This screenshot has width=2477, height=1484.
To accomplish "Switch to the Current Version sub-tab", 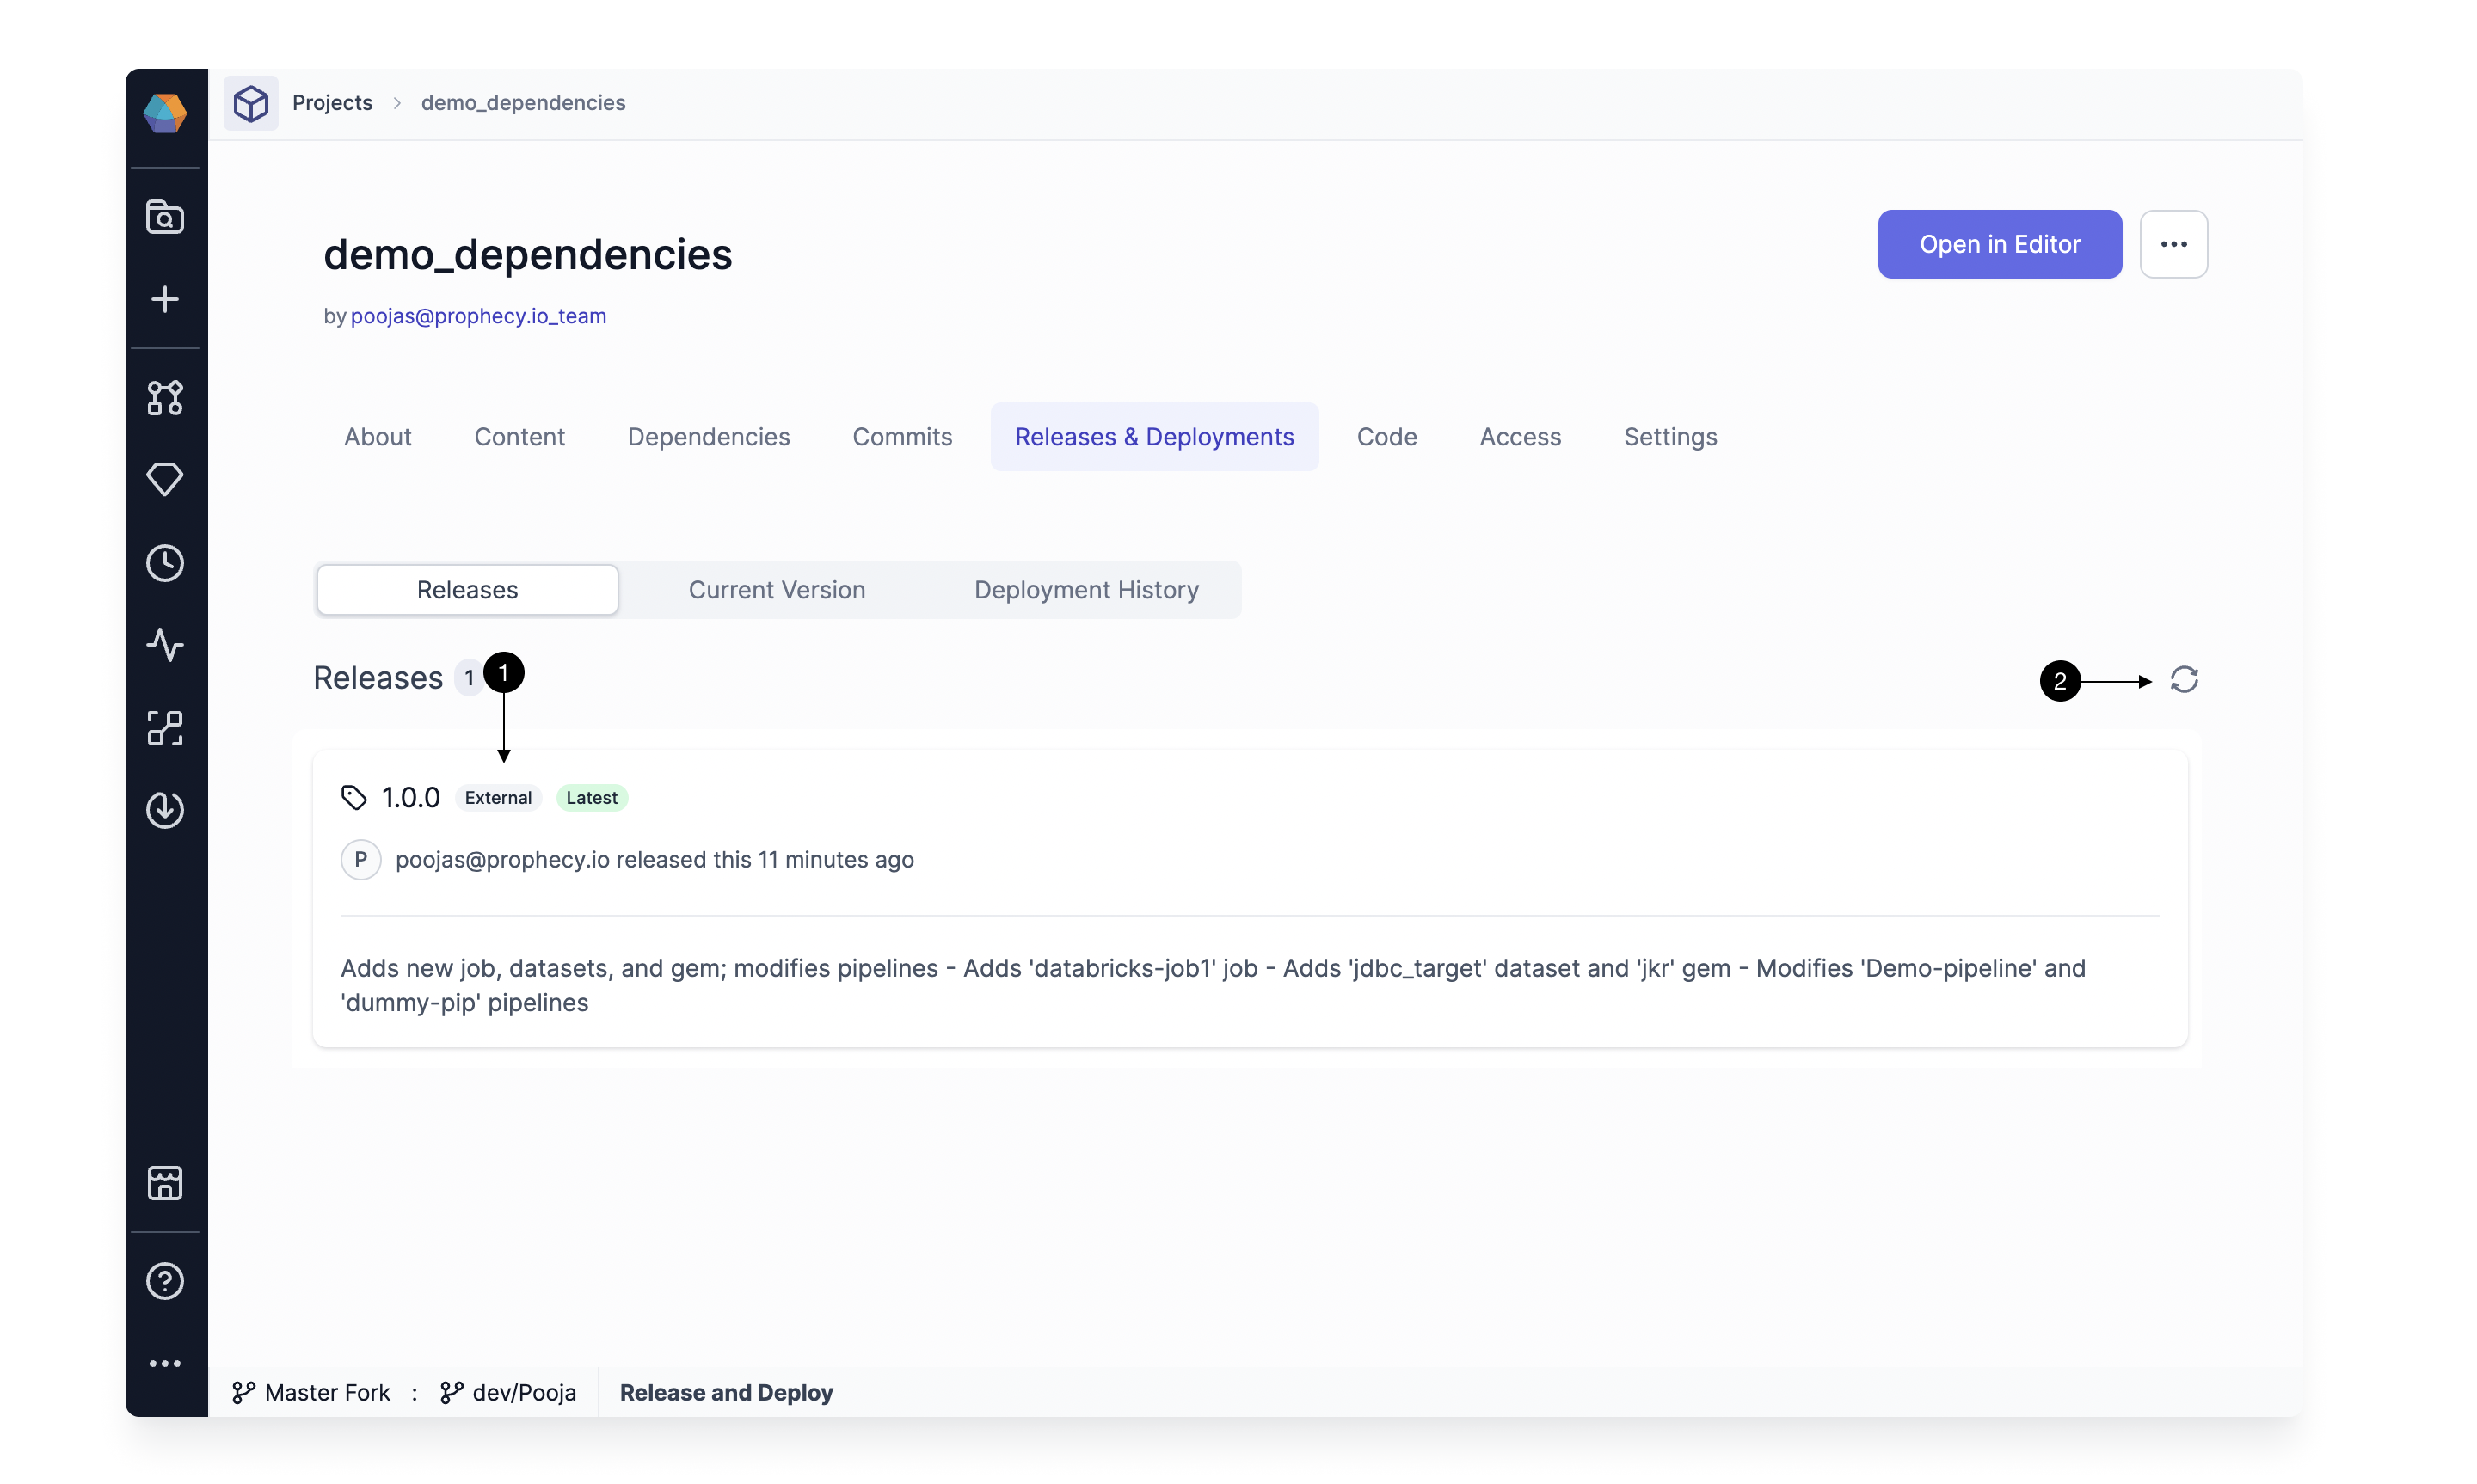I will [777, 590].
